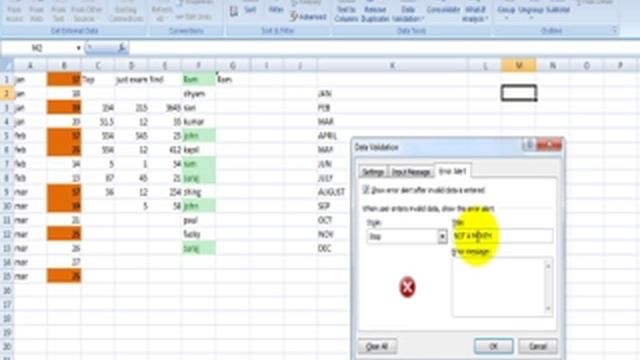Image resolution: width=640 pixels, height=360 pixels.
Task: Click the Clear All button
Action: [x=378, y=347]
